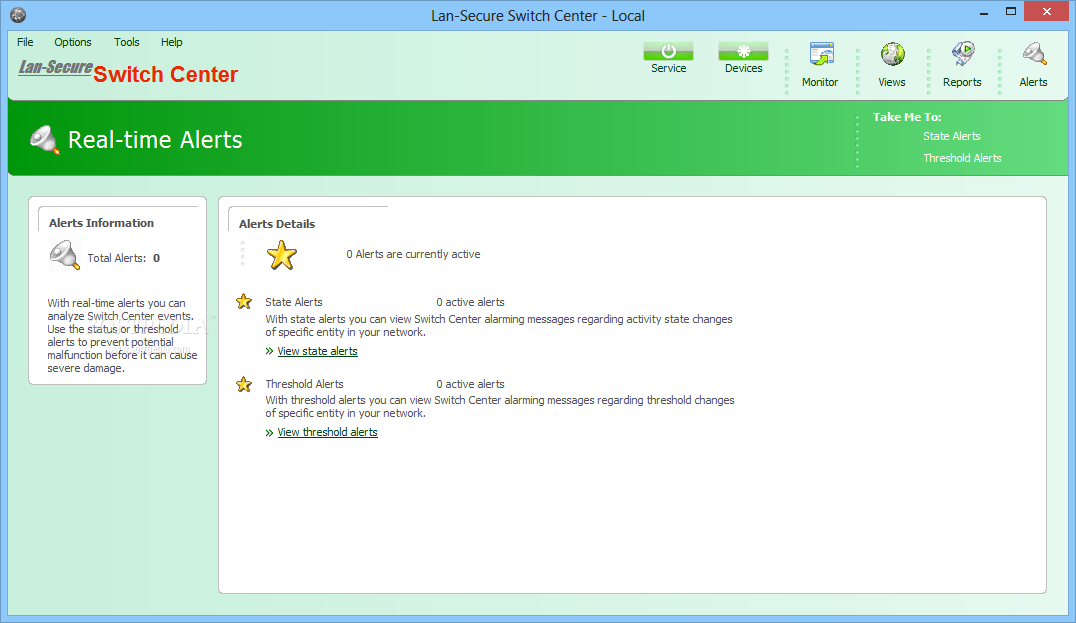Click the 'Take Me To:' heading
1076x623 pixels.
(x=907, y=117)
